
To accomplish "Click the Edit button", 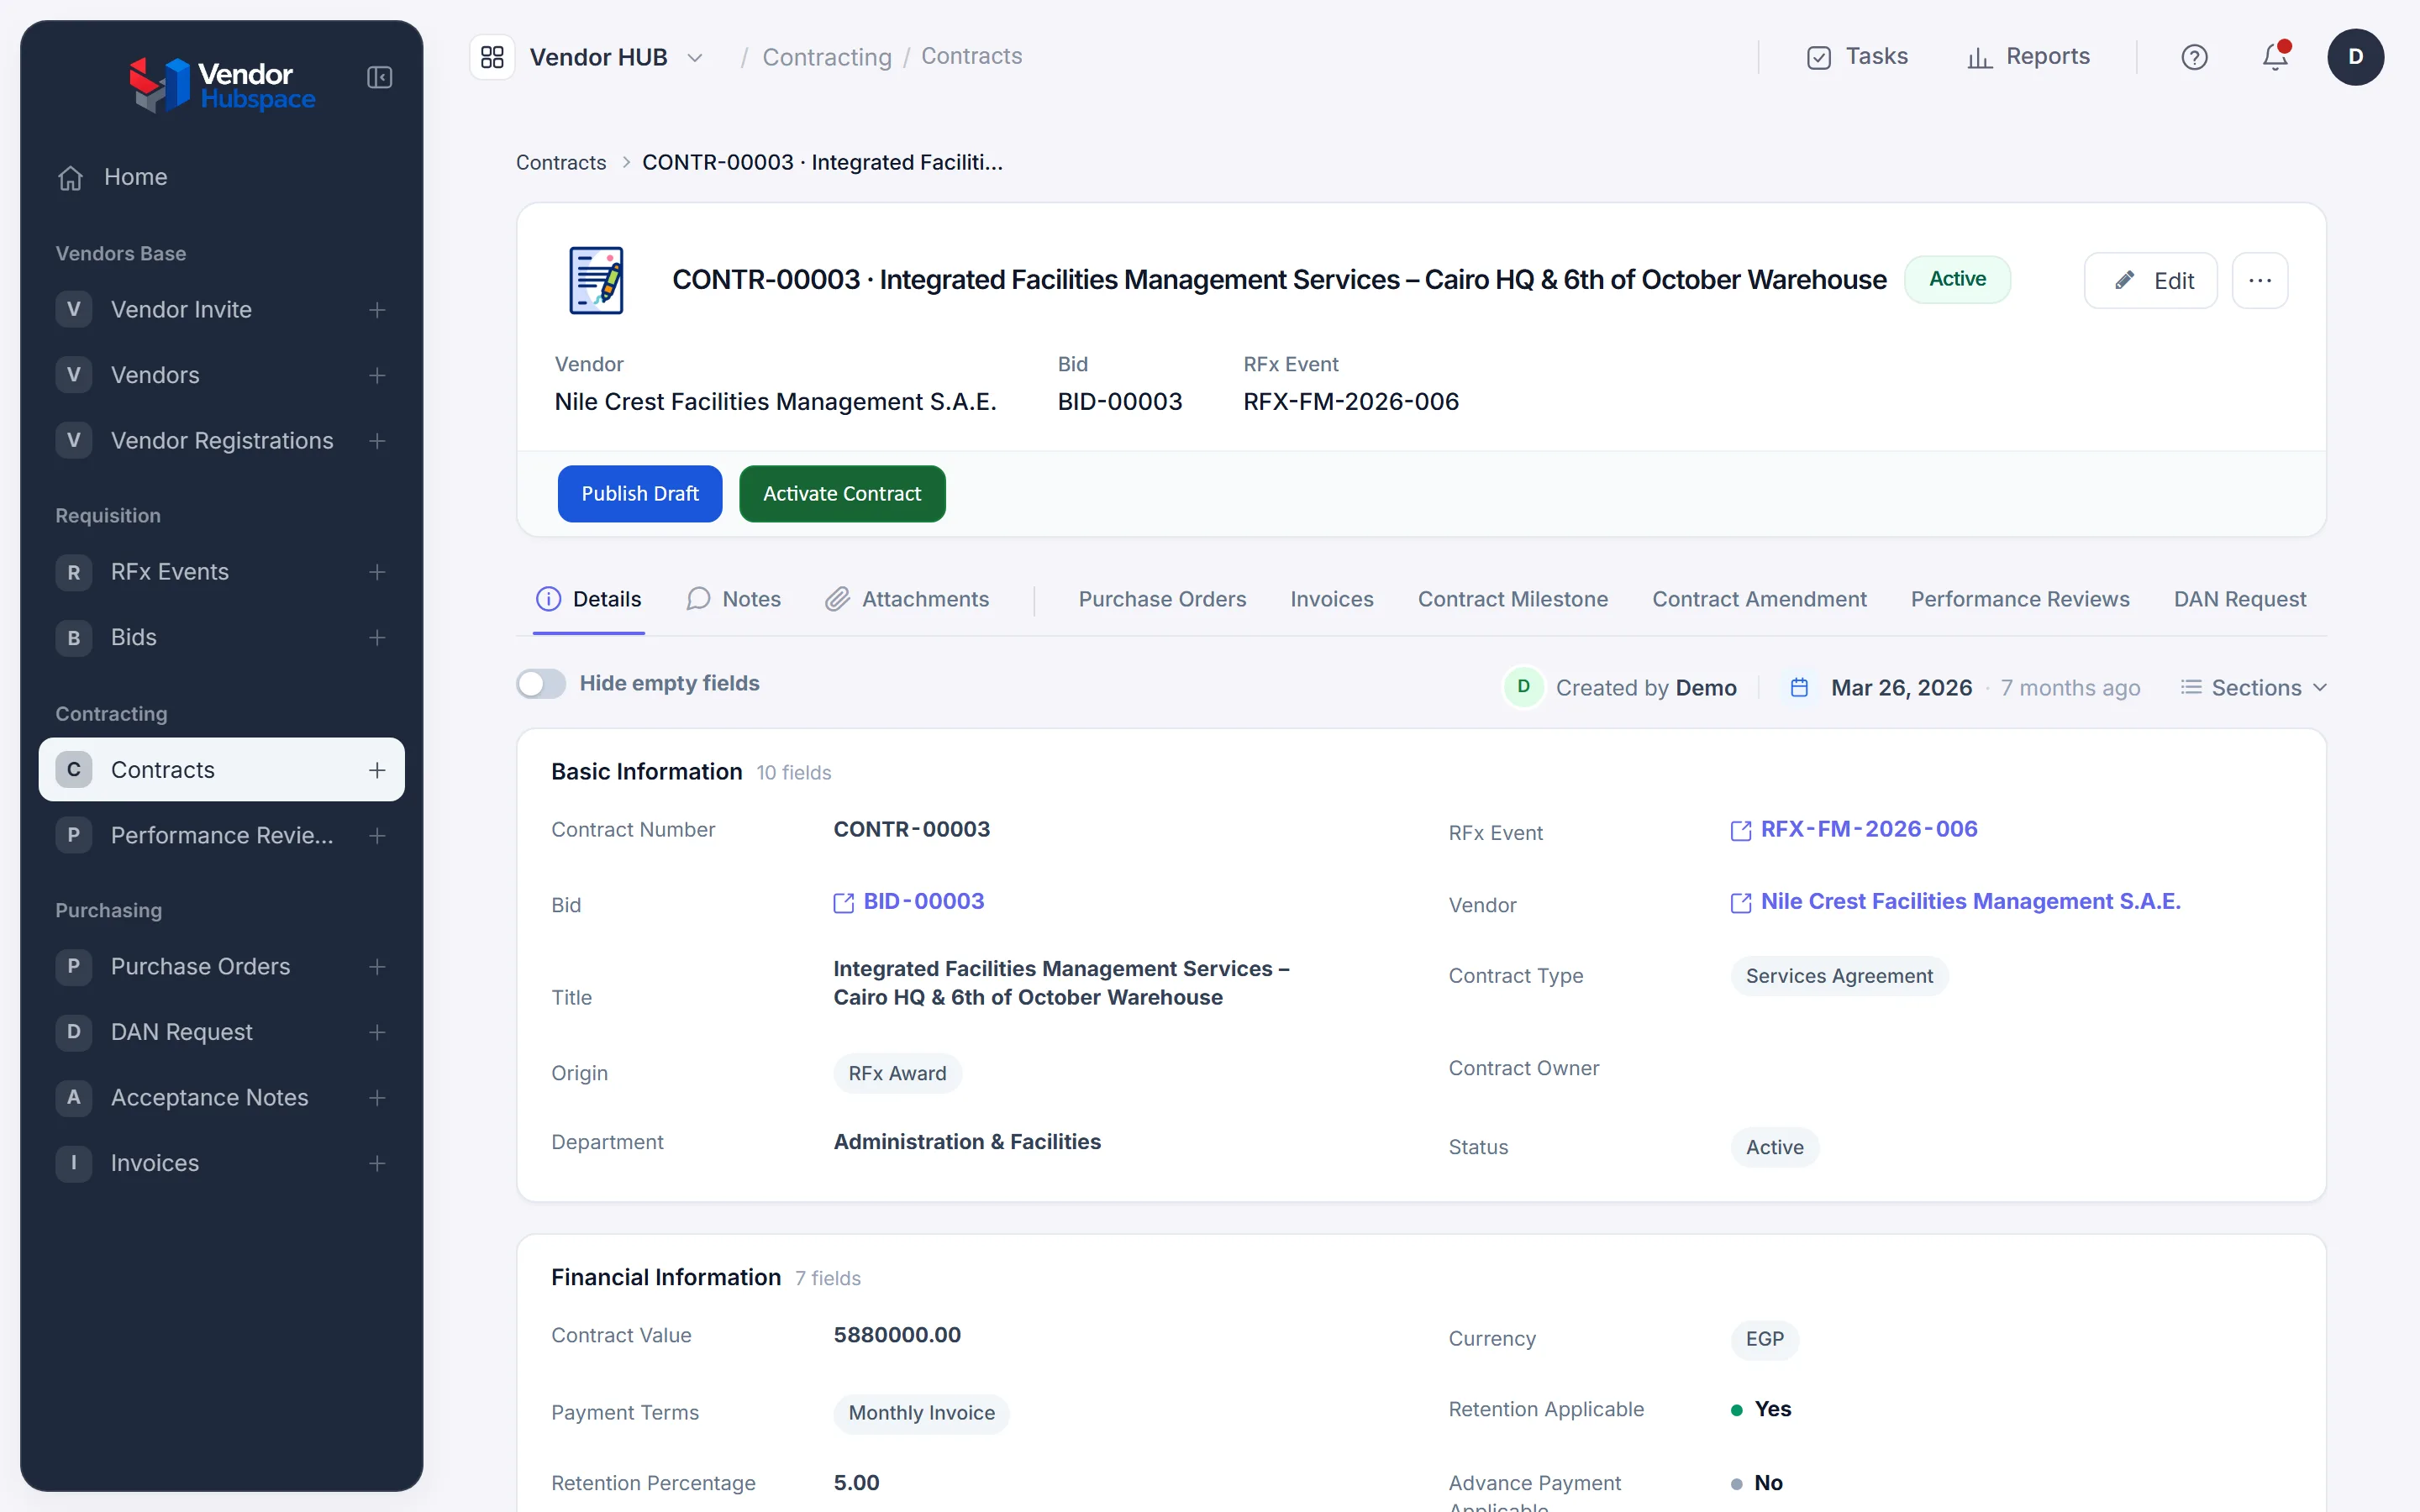I will click(2150, 281).
